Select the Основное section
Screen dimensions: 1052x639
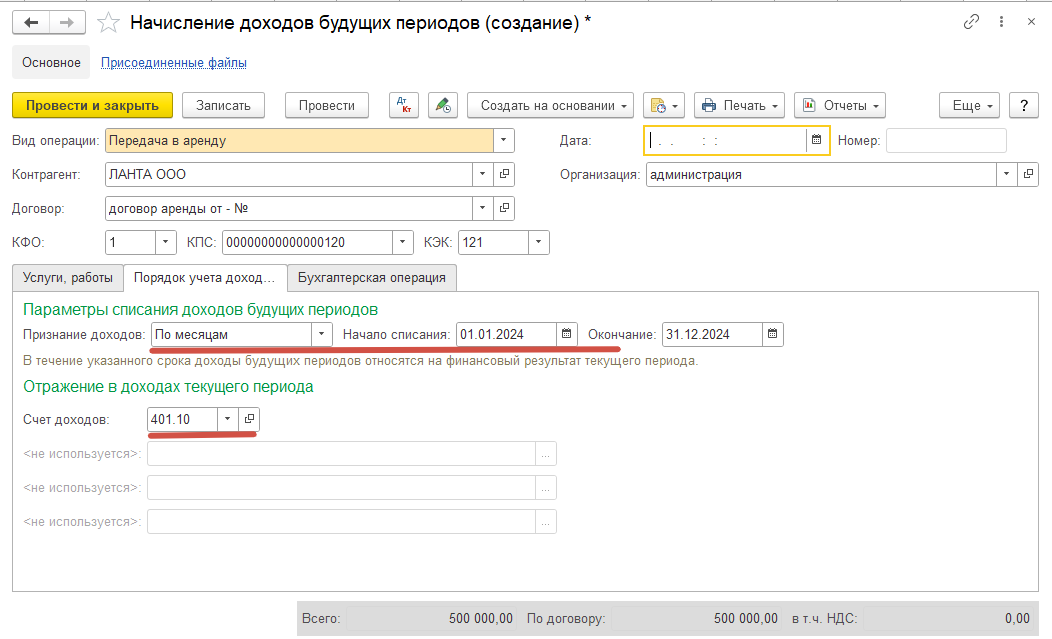[x=51, y=62]
